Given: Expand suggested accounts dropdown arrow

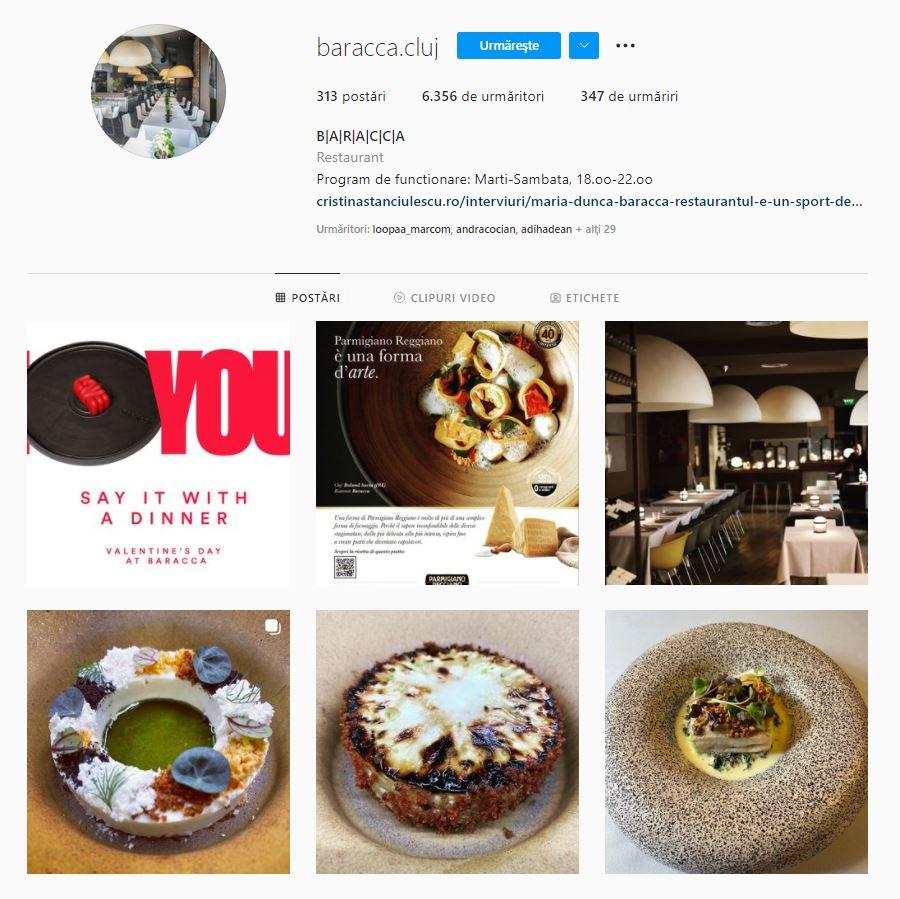Looking at the screenshot, I should [x=584, y=45].
